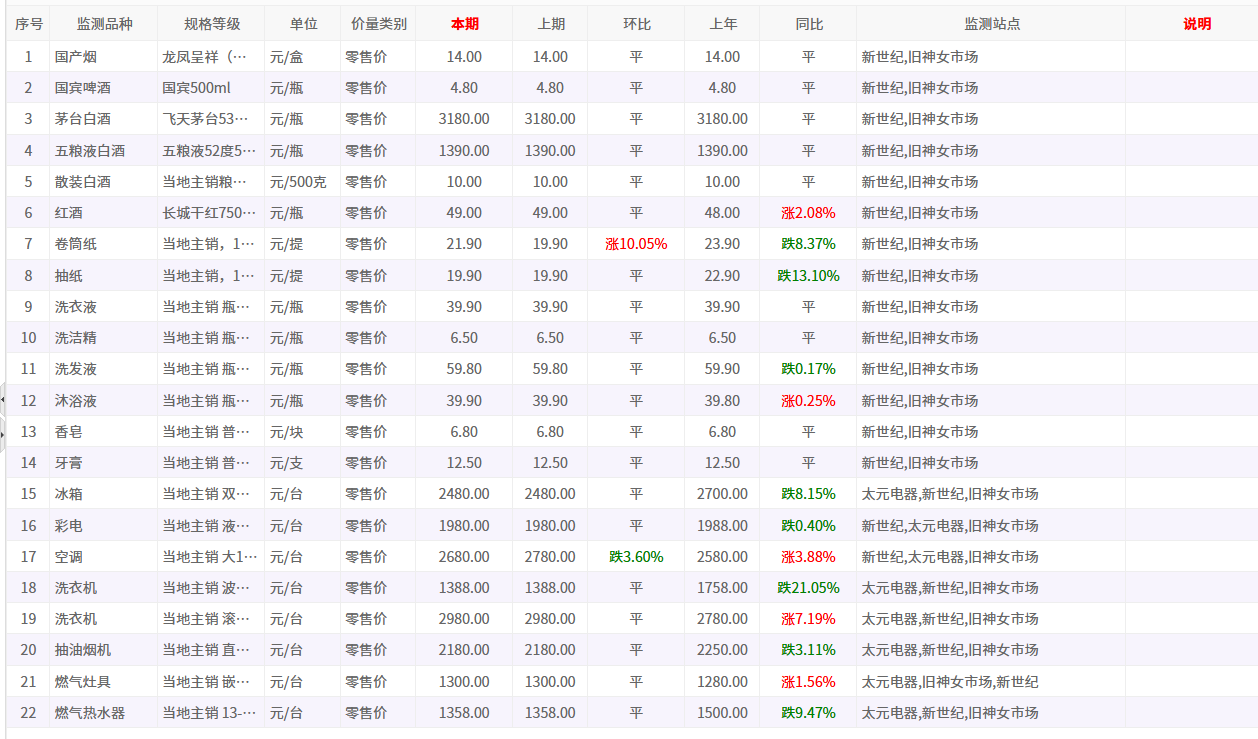Click the 跌8.37% 同比 value for 卷筒纸

coord(808,244)
